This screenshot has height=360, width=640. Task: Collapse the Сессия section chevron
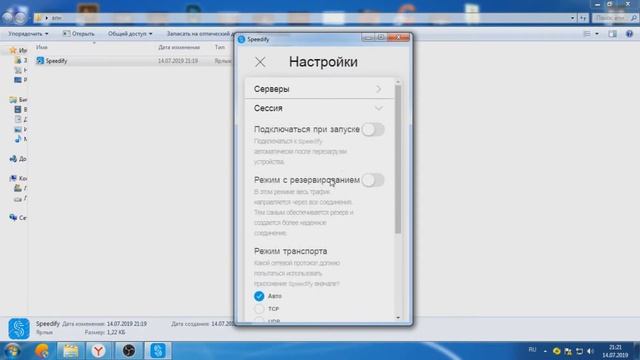point(379,108)
